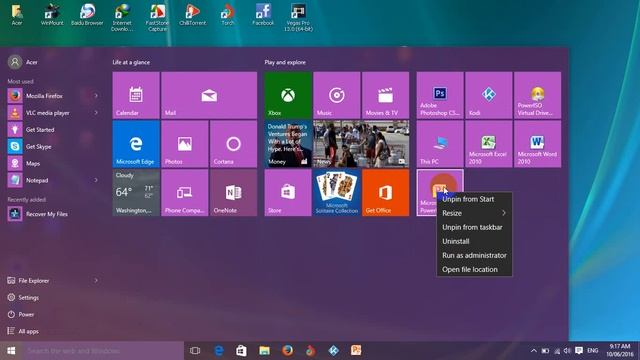Screen dimensions: 640x360
Task: Open Action Center notifications icon
Action: pos(579,351)
